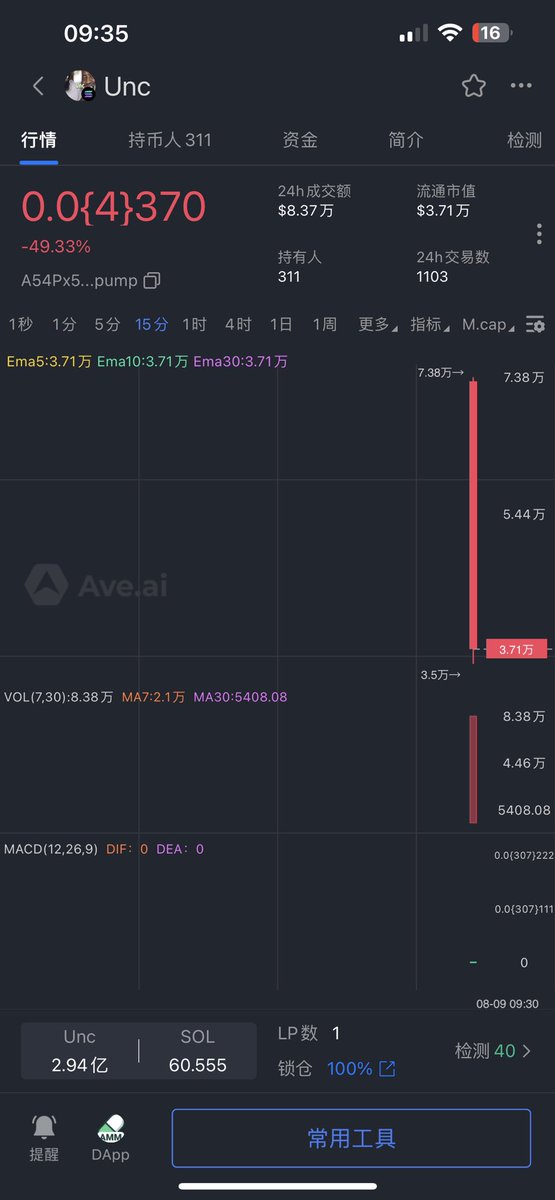This screenshot has height=1200, width=555.
Task: Tap the back arrow icon
Action: [38, 86]
